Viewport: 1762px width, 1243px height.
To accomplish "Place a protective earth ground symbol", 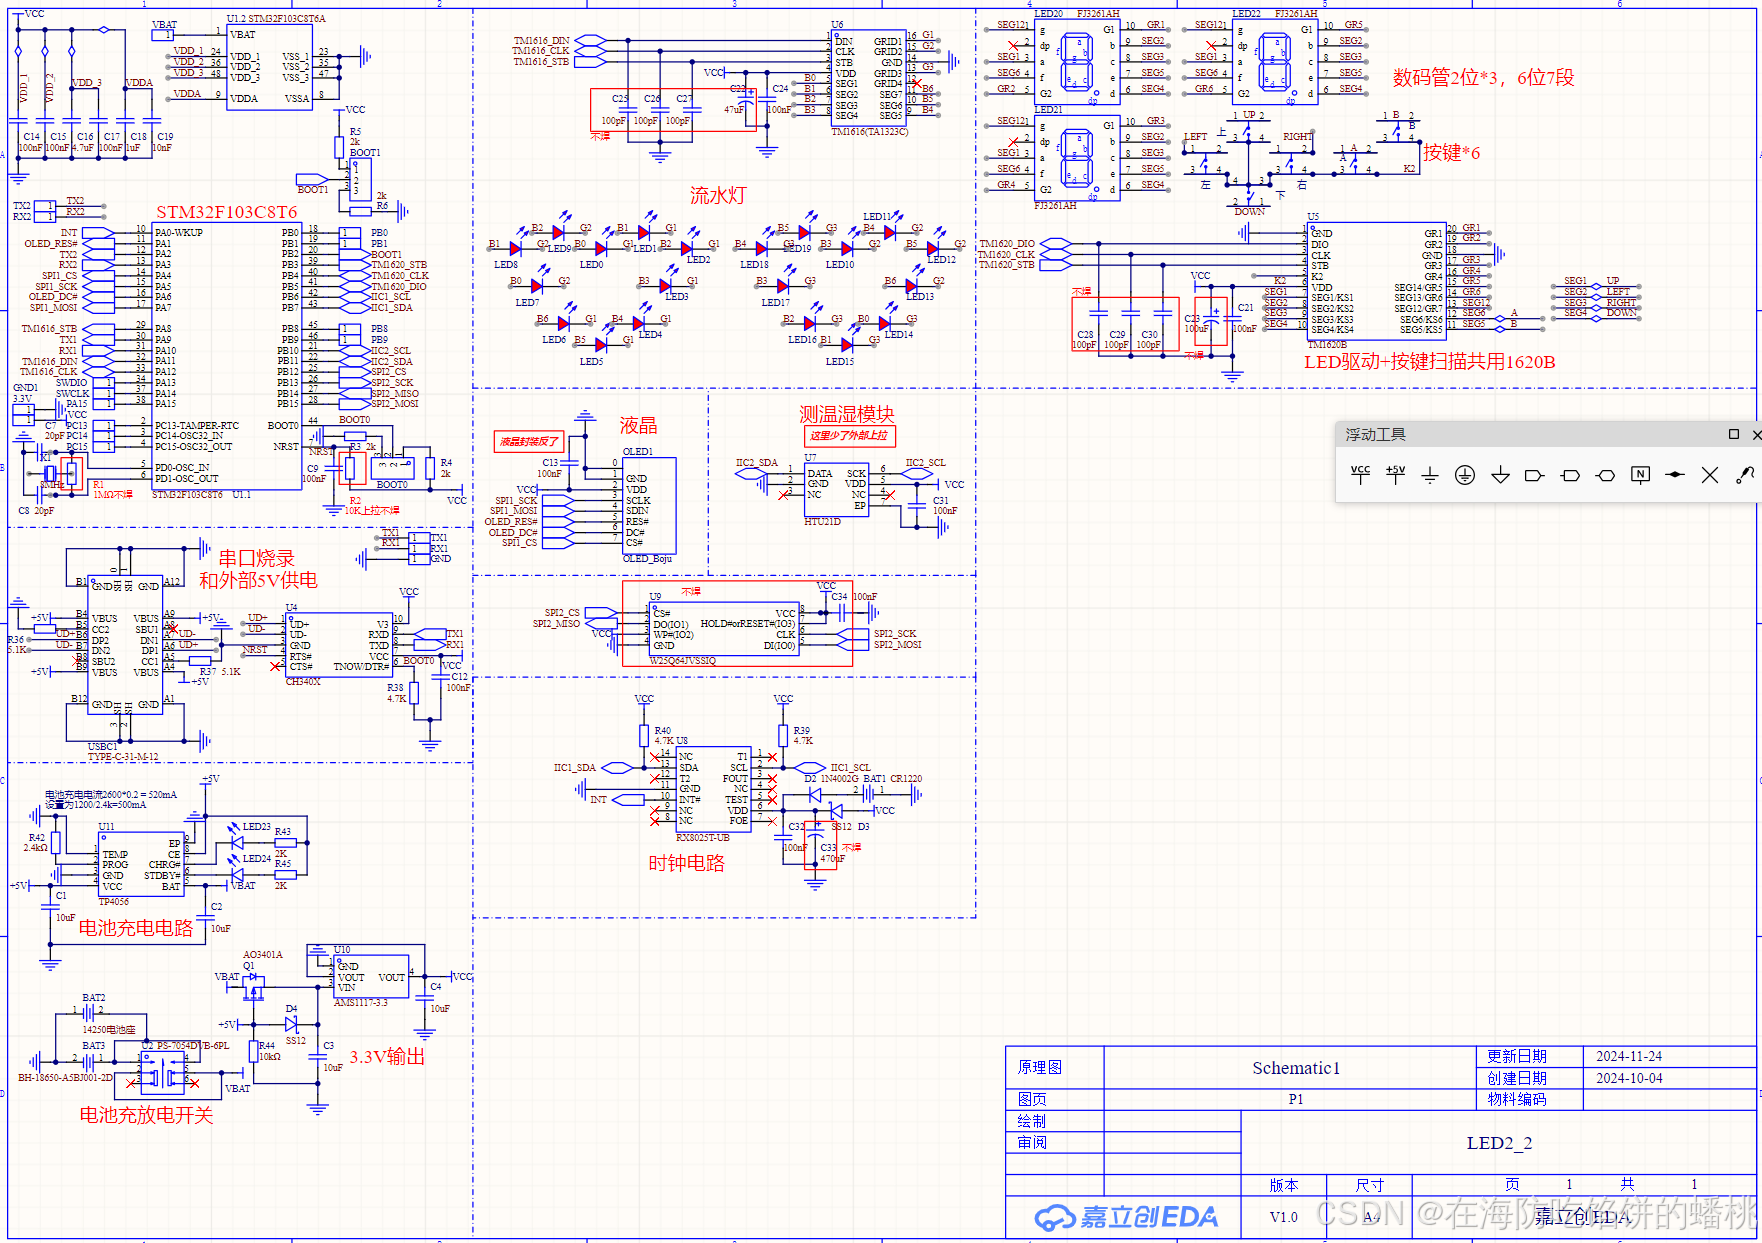I will click(1465, 475).
